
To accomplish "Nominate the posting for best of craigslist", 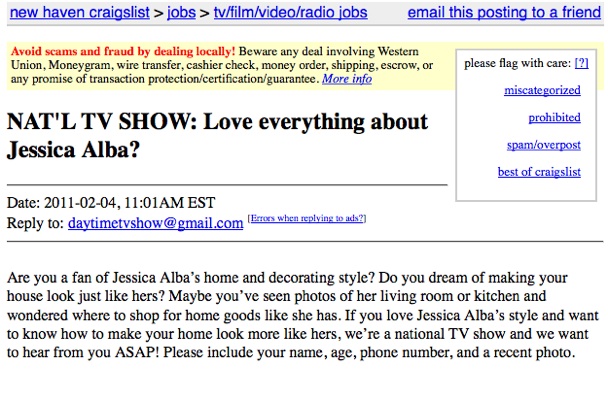I will click(538, 172).
